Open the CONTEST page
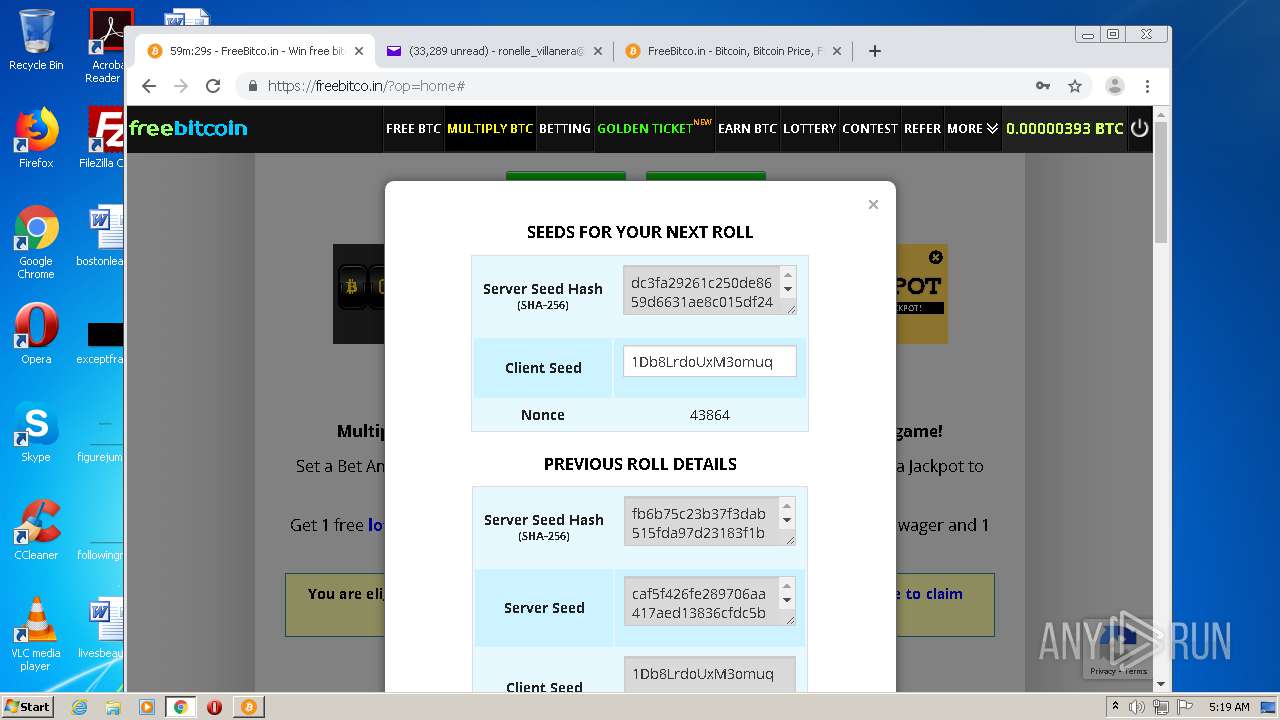Screen dimensions: 1280x720 (870, 128)
